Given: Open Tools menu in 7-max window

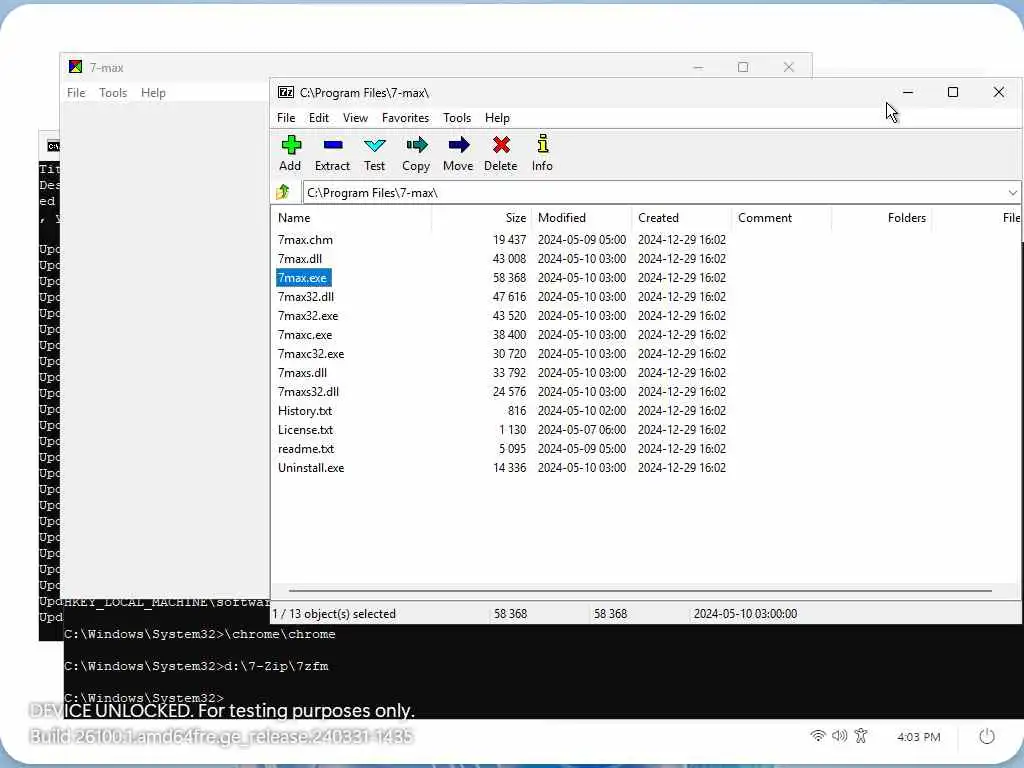Looking at the screenshot, I should click(x=113, y=93).
